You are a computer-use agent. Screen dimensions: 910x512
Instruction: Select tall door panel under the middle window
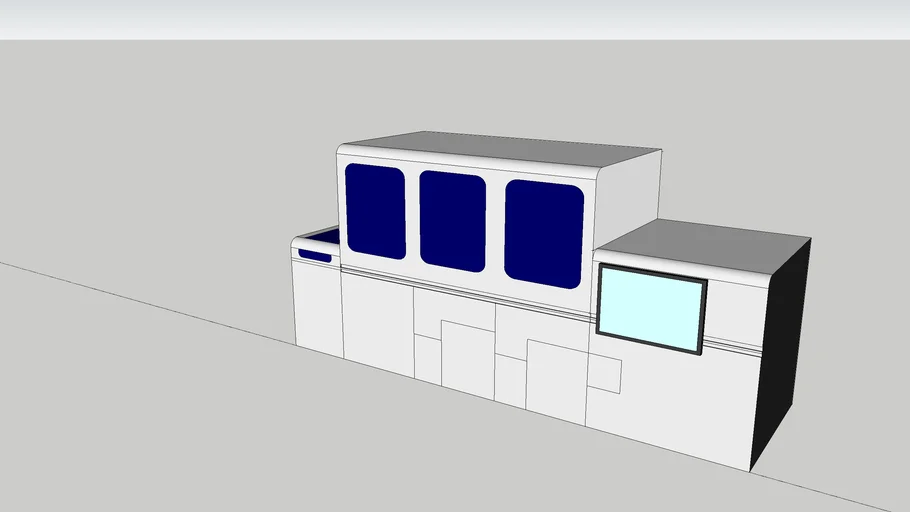pyautogui.click(x=467, y=358)
